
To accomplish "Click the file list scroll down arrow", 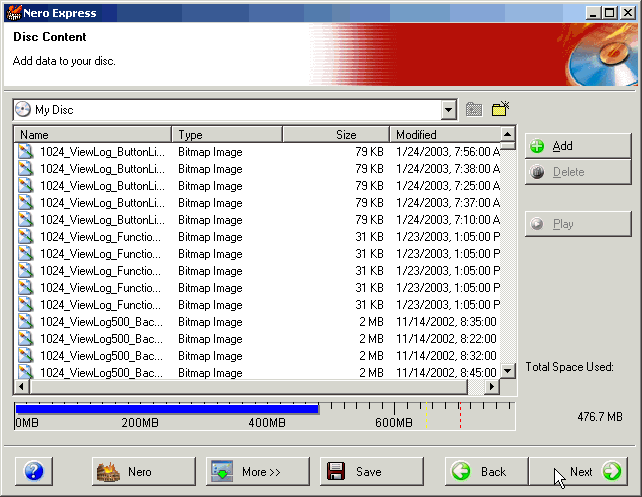I will (508, 371).
